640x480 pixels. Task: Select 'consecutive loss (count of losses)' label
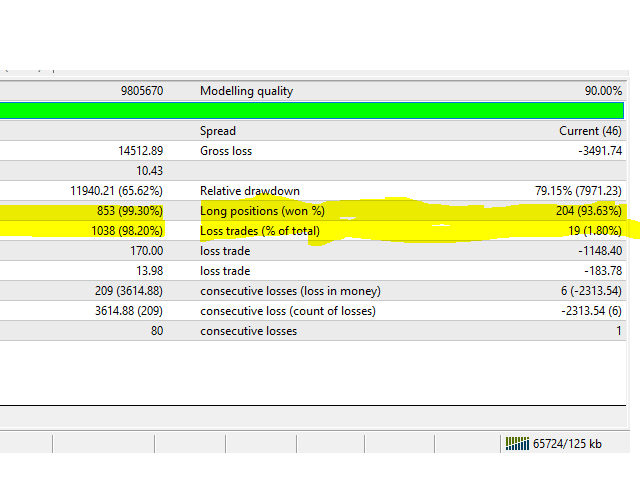click(288, 311)
